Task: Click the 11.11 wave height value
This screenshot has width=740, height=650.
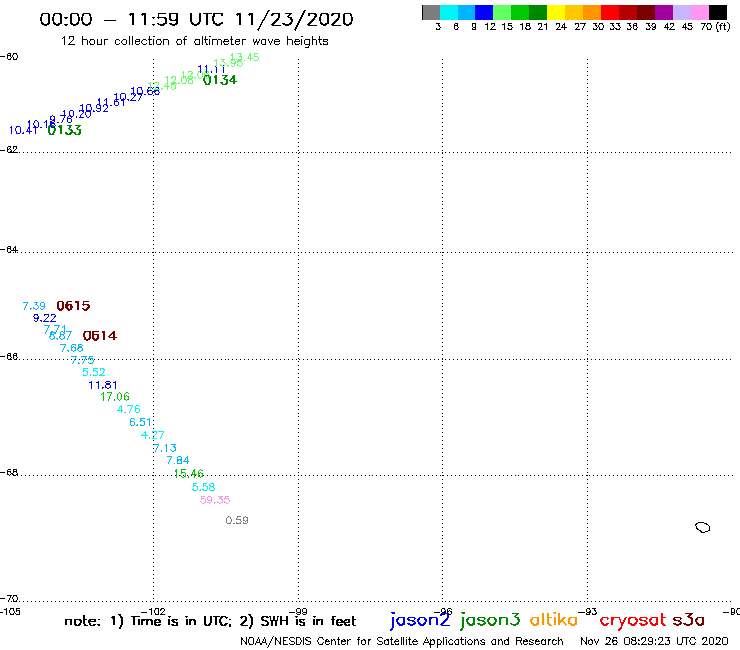Action: click(x=211, y=69)
